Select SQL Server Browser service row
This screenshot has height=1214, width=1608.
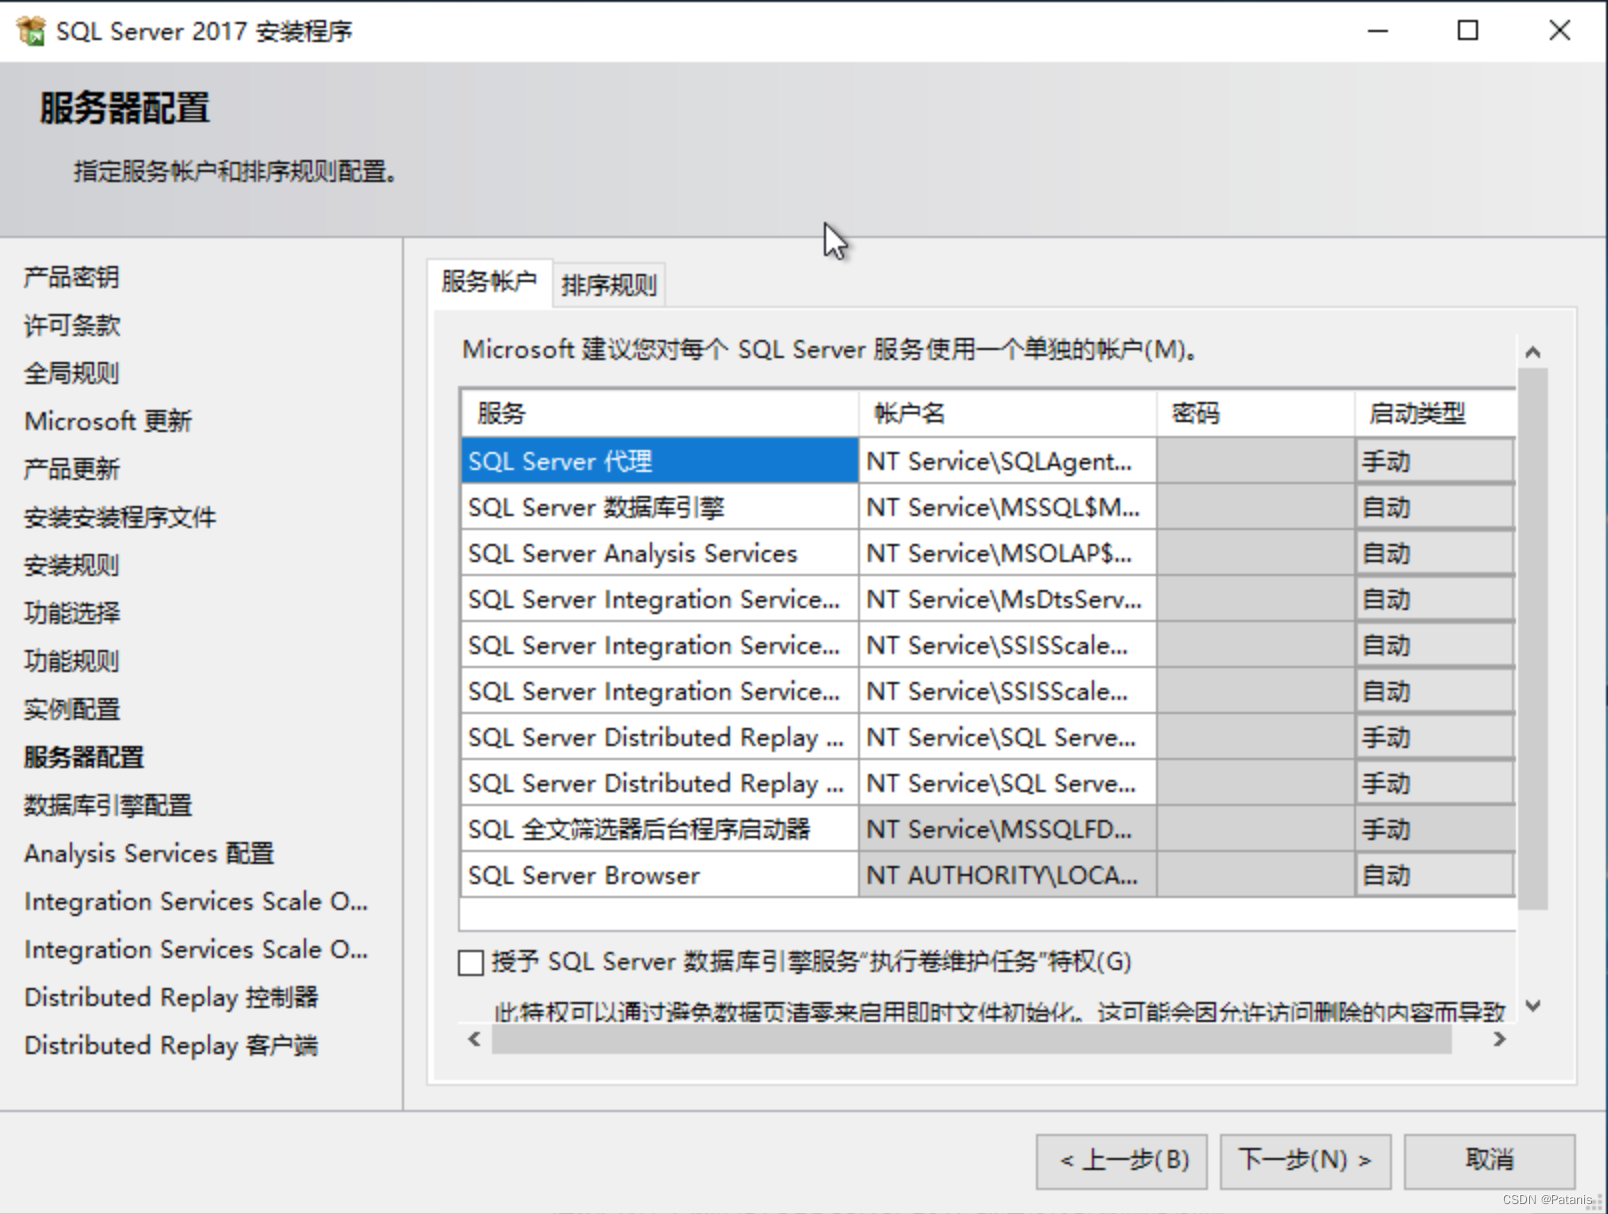pos(660,875)
